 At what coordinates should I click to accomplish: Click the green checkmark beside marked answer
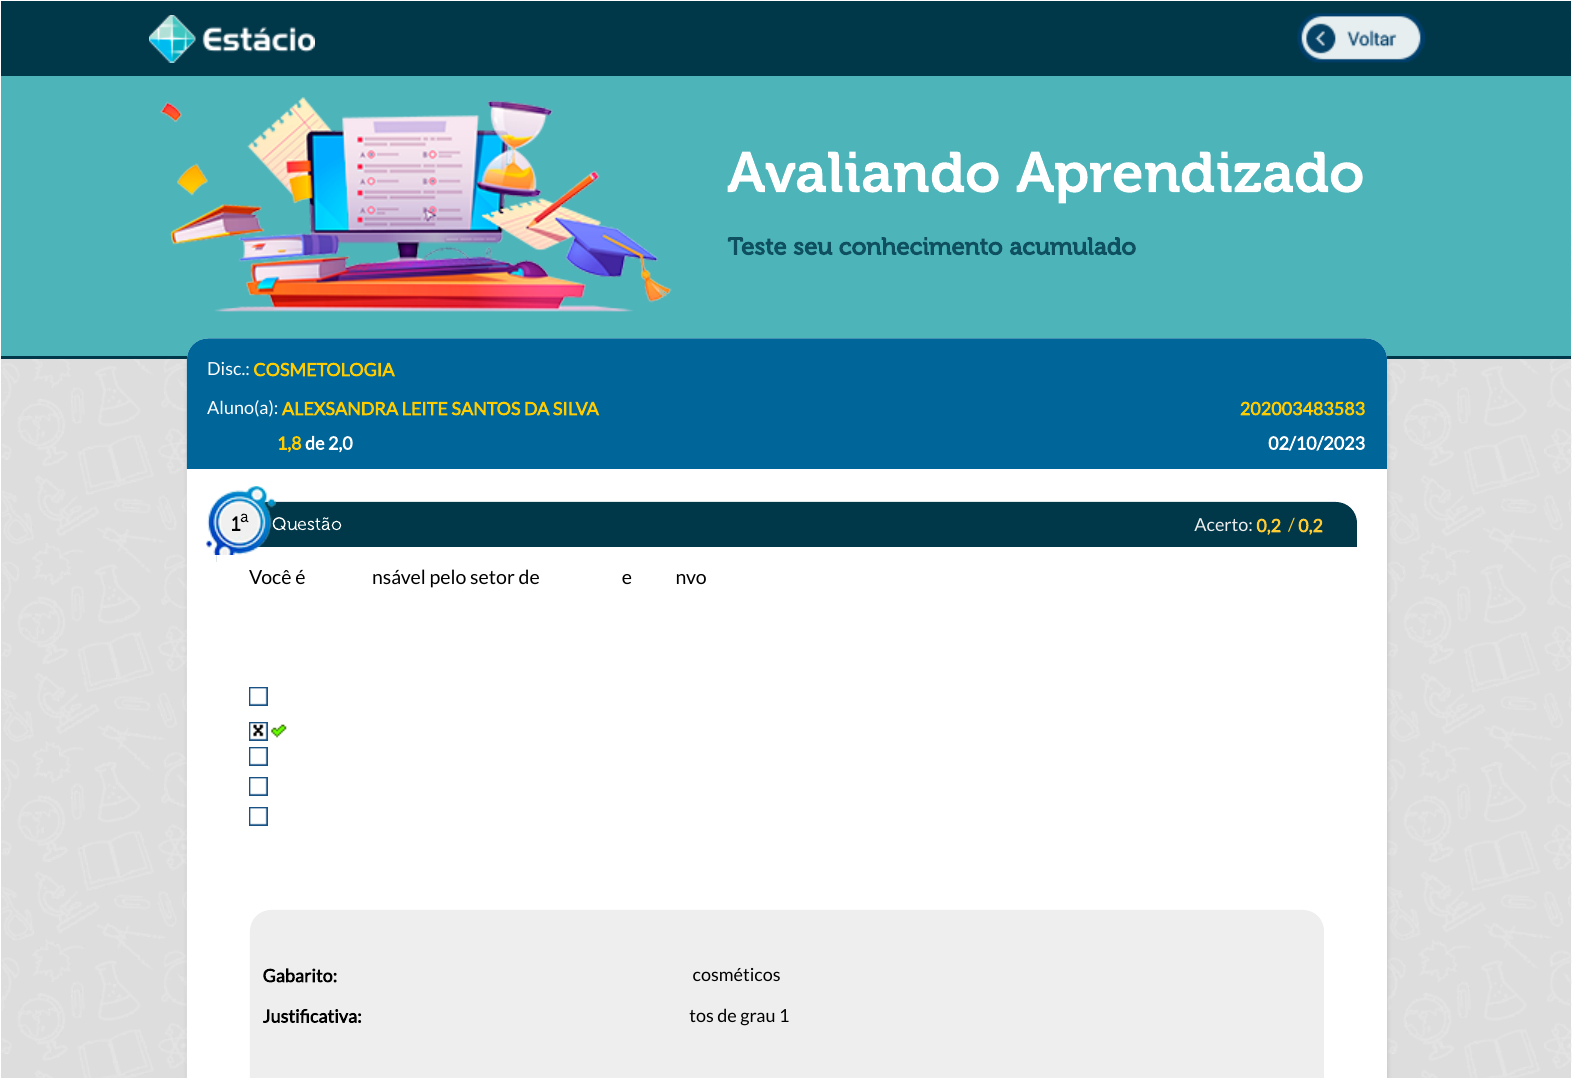point(279,731)
